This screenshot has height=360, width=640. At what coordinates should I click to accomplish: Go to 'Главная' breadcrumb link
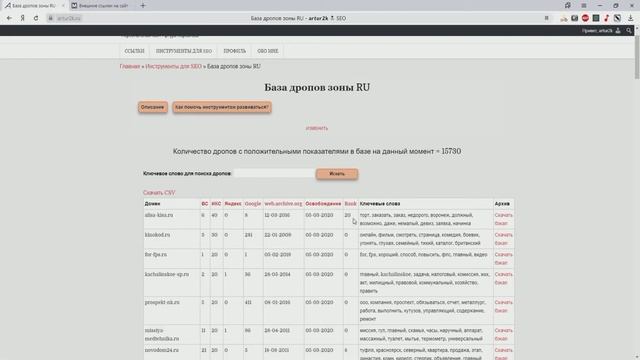[x=130, y=66]
